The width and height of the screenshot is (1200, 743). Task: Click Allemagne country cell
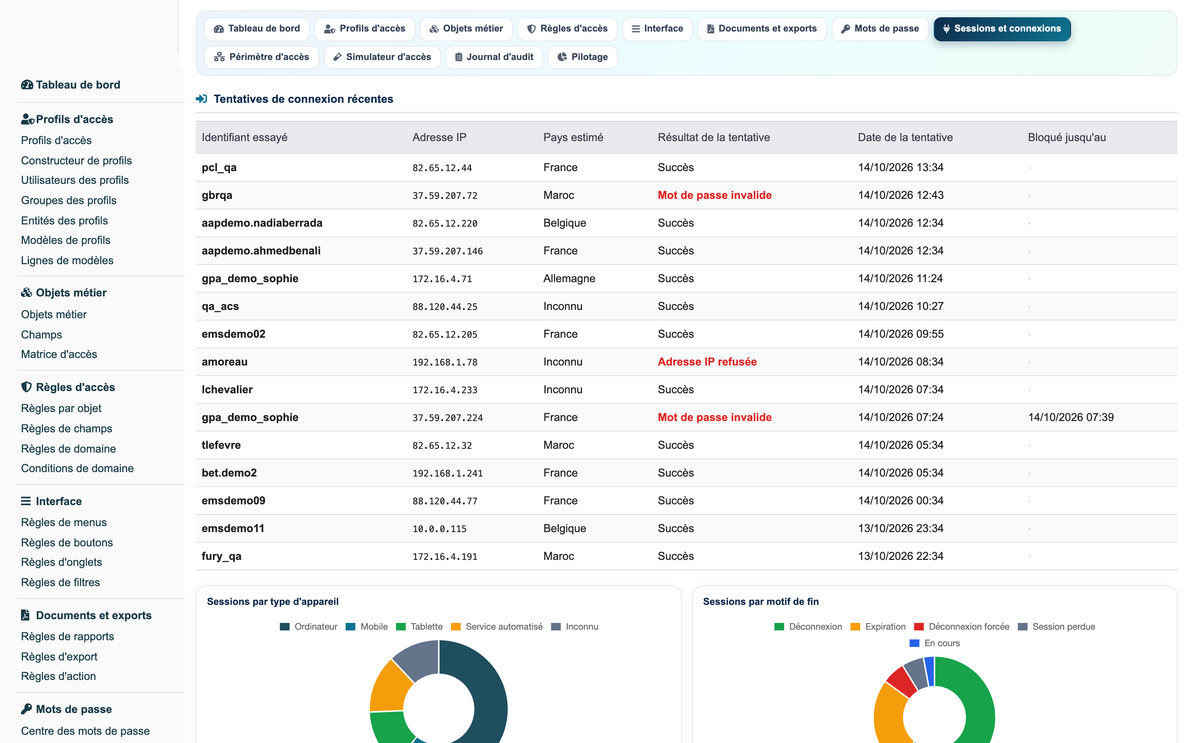click(569, 278)
